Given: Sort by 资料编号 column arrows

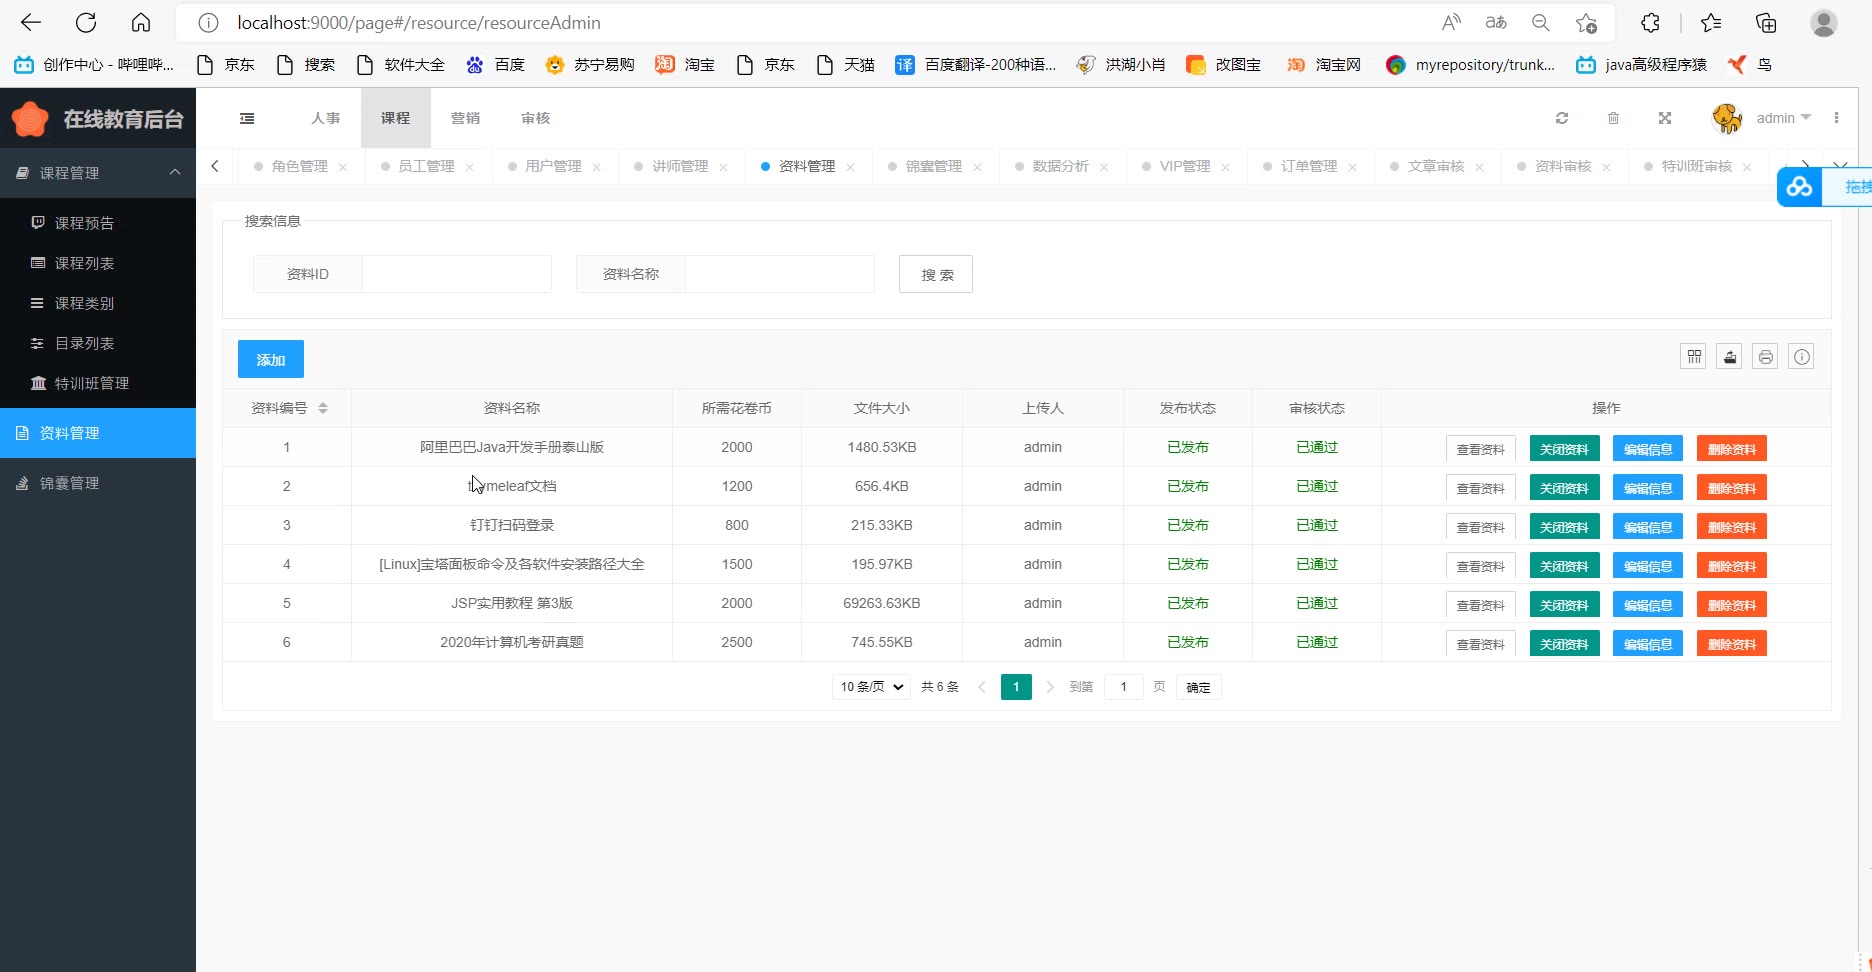Looking at the screenshot, I should point(322,408).
